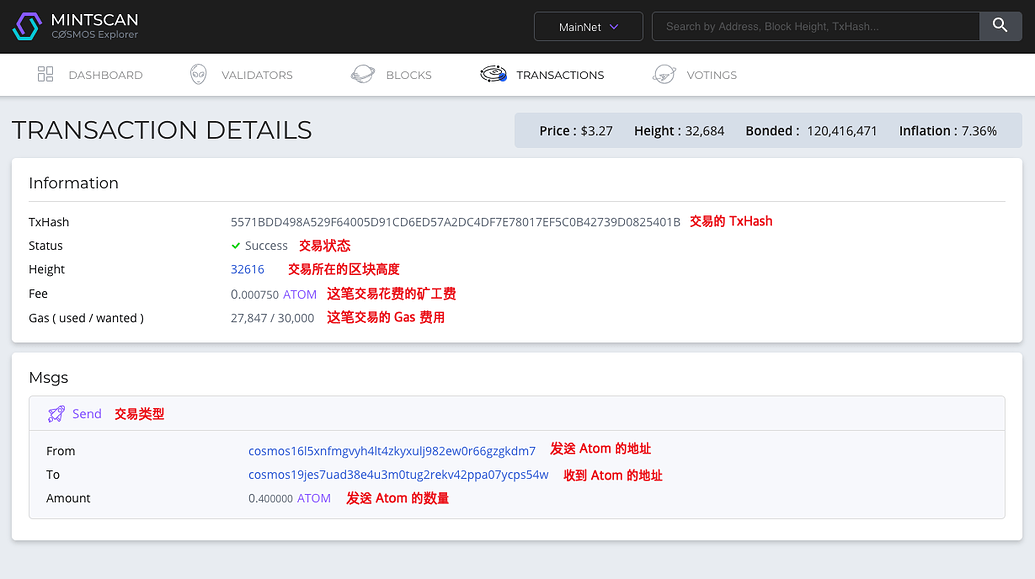Click the ATOM label next to the fee
Viewport: 1035px width, 579px height.
[299, 293]
